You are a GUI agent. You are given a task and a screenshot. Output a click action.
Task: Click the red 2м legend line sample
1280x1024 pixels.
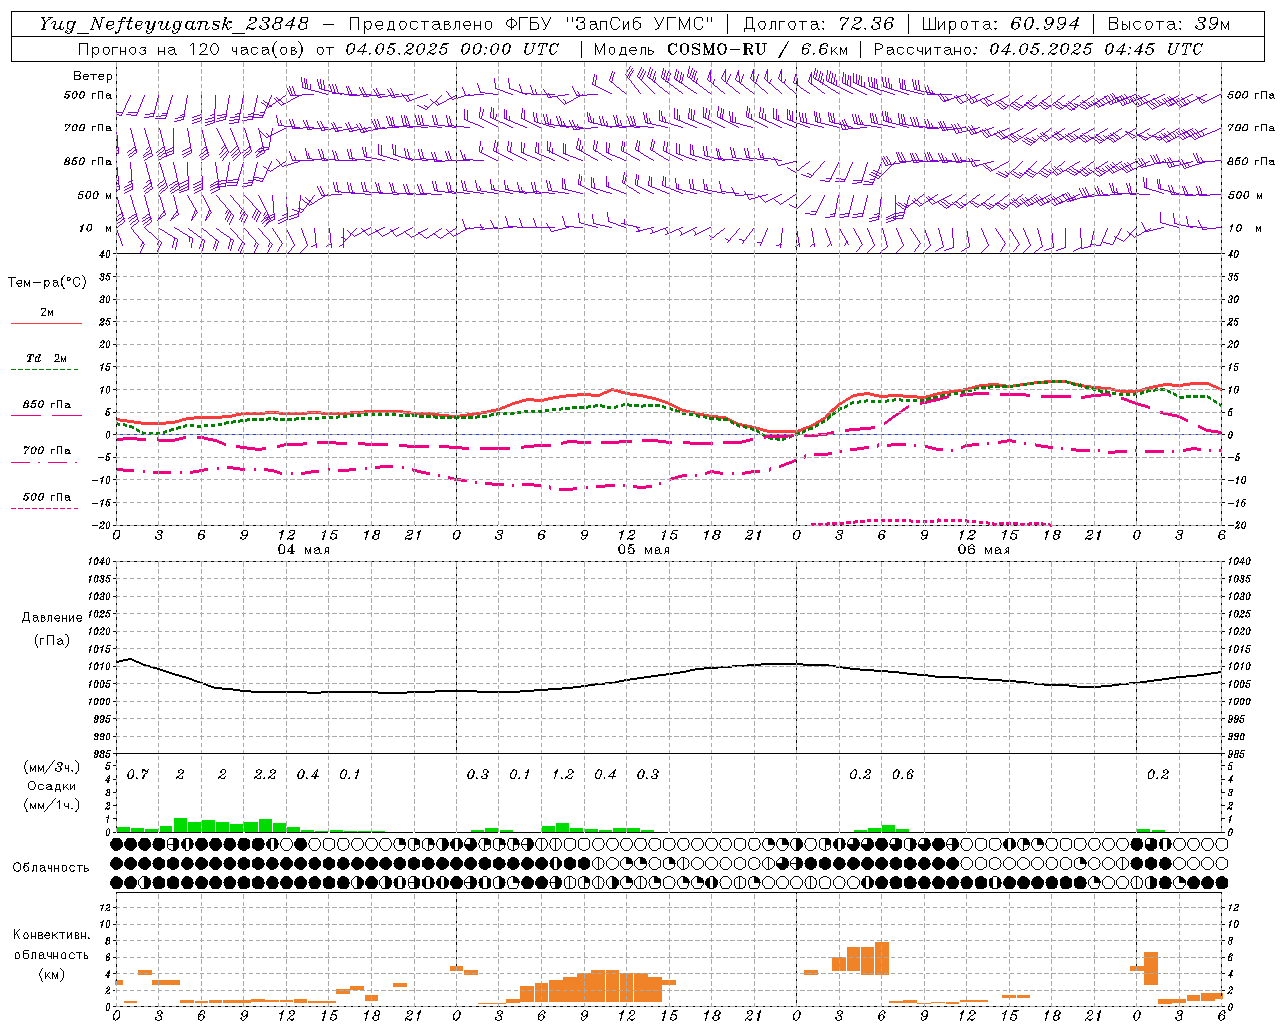[x=46, y=324]
